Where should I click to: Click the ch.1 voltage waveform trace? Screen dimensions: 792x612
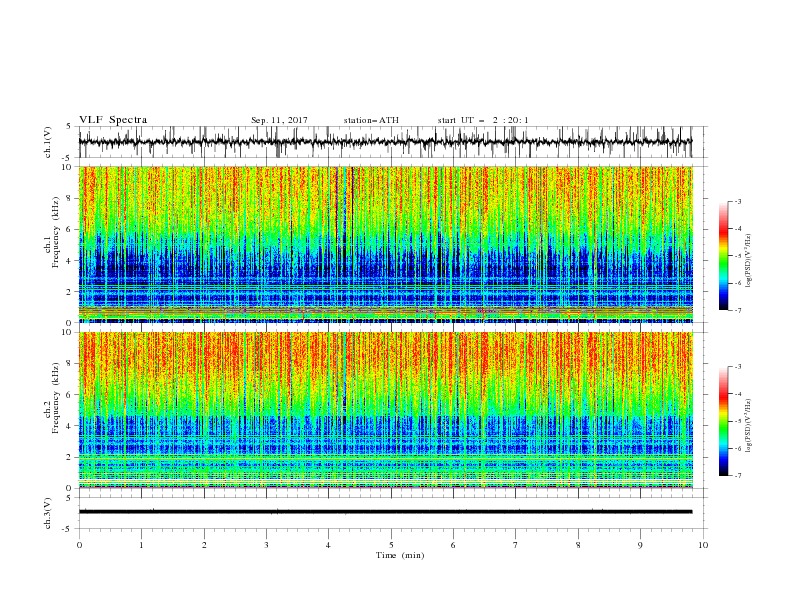[x=385, y=142]
